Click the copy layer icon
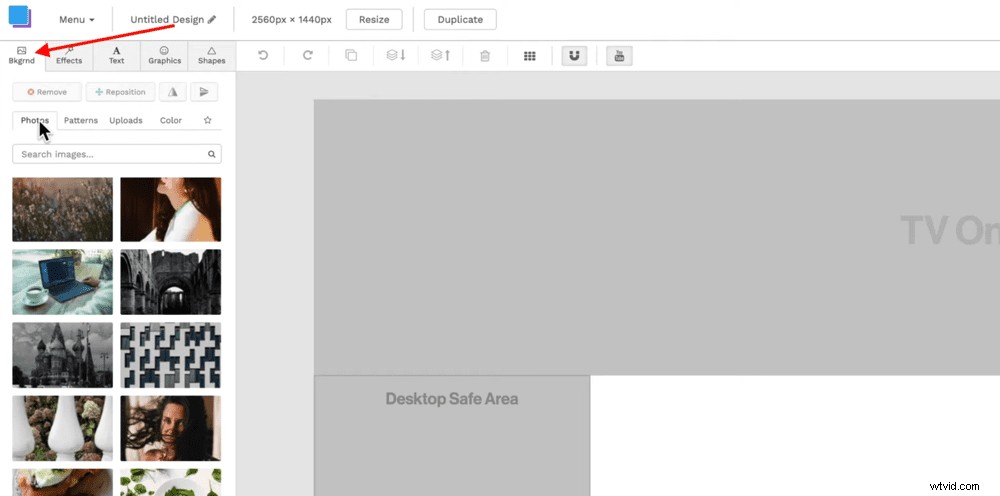1000x496 pixels. pyautogui.click(x=351, y=55)
